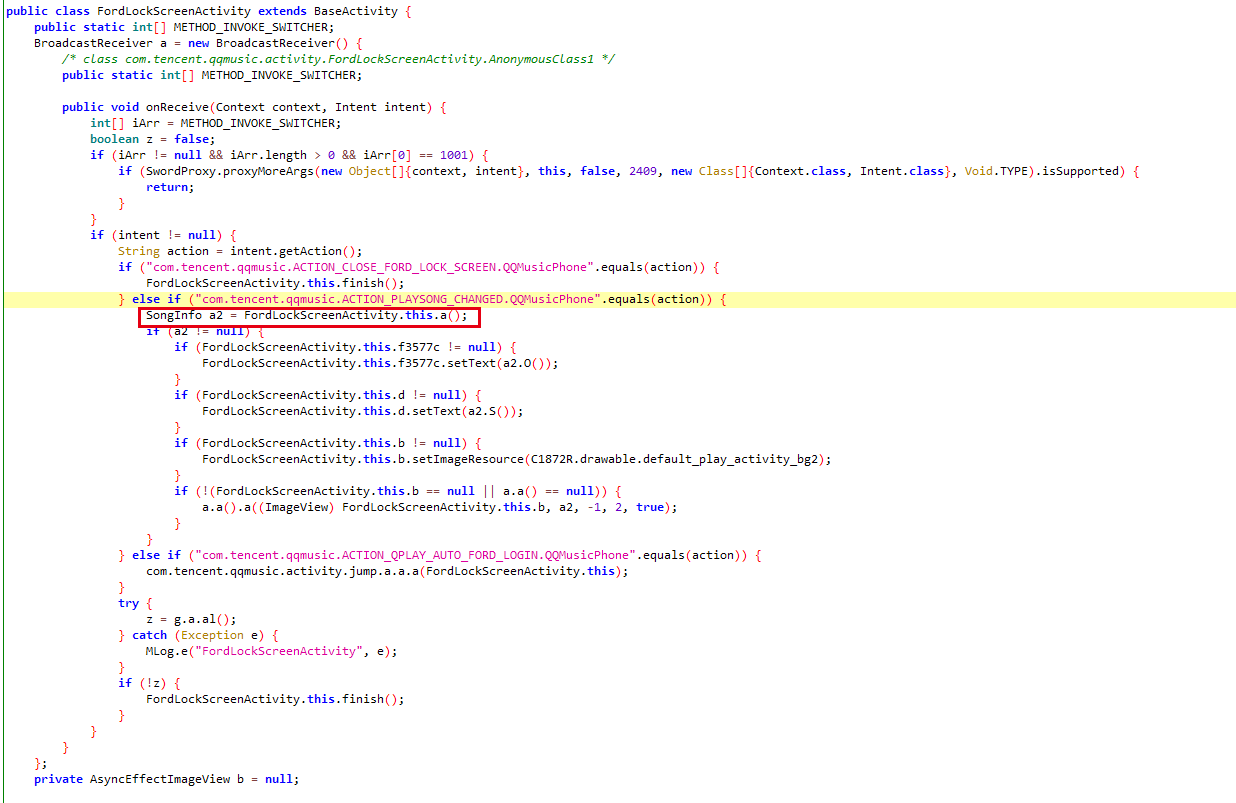Screen dimensions: 1236x803
Task: Click SwordProxy.proxyMoreArgs call
Action: pyautogui.click(x=232, y=171)
